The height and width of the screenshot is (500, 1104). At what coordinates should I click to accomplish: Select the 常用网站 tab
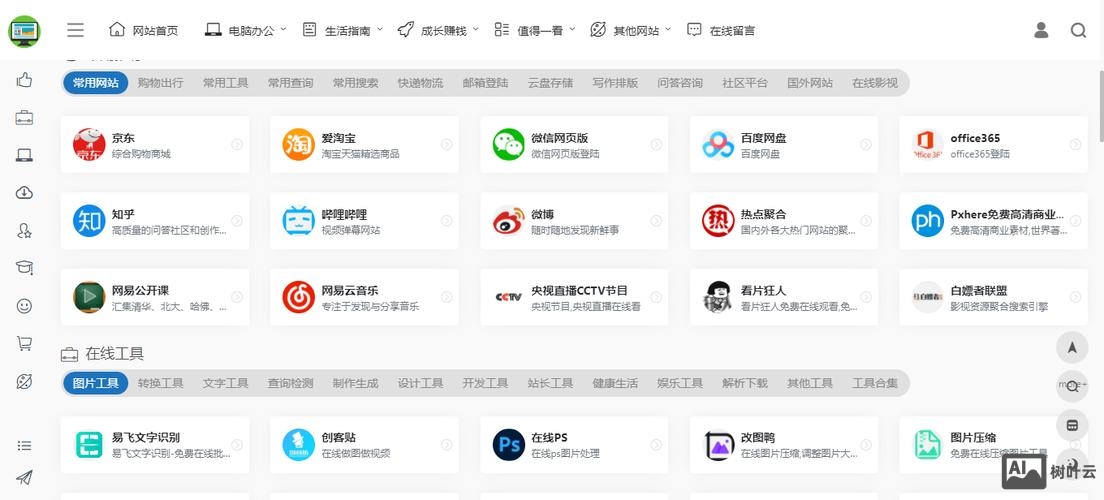pos(96,82)
